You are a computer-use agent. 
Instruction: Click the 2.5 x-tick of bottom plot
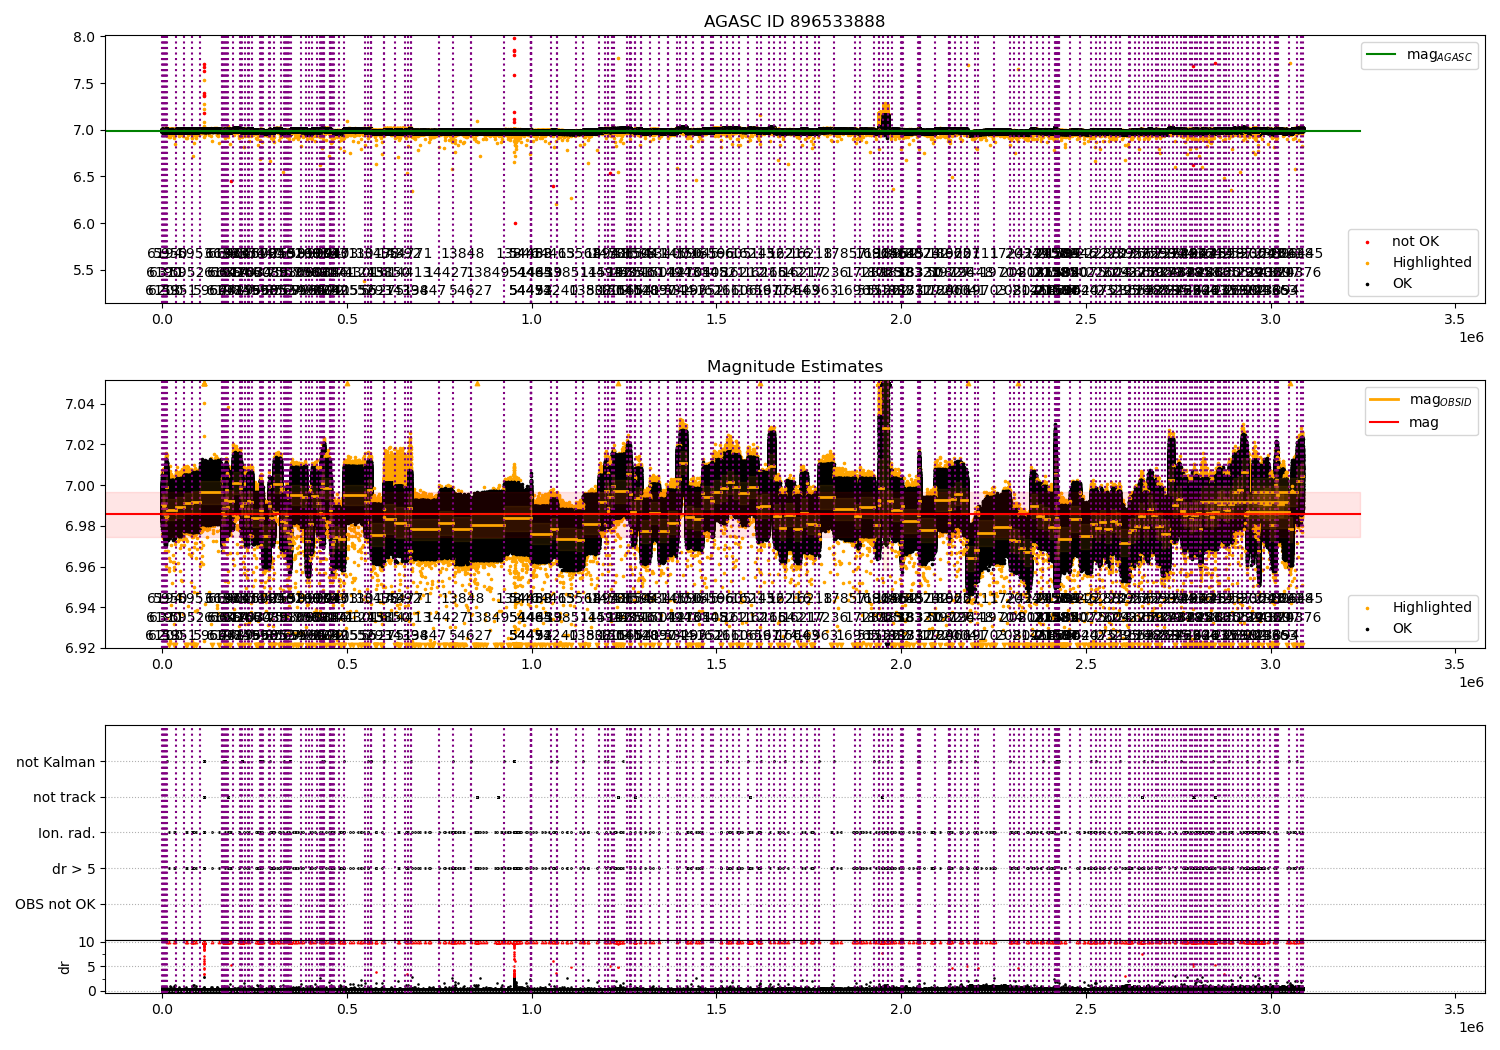click(1086, 1010)
